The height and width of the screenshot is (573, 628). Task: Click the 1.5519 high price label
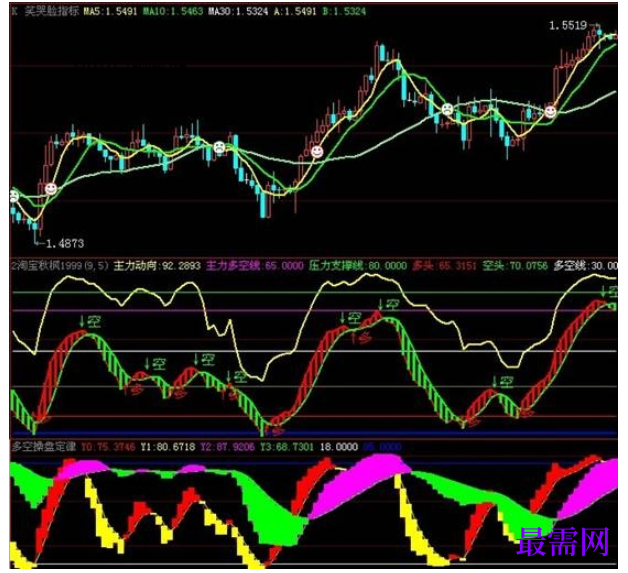(x=568, y=26)
